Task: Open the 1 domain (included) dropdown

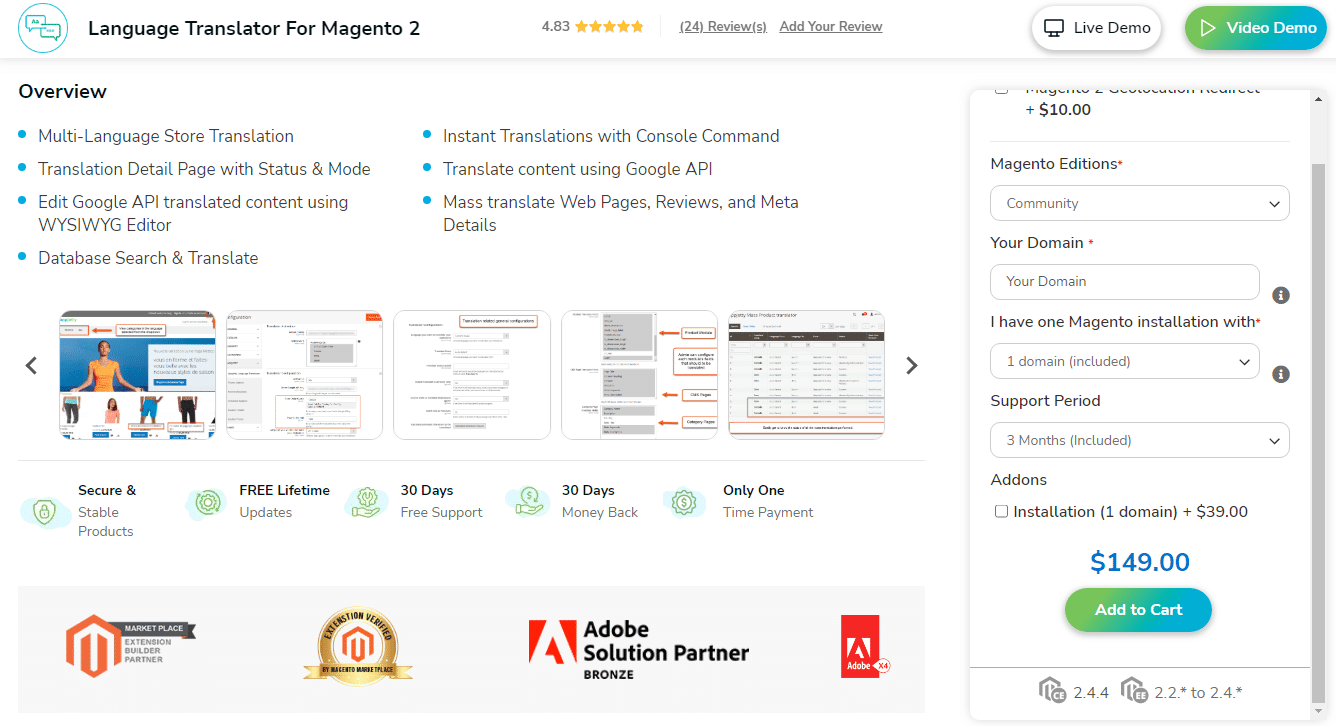Action: (1125, 361)
